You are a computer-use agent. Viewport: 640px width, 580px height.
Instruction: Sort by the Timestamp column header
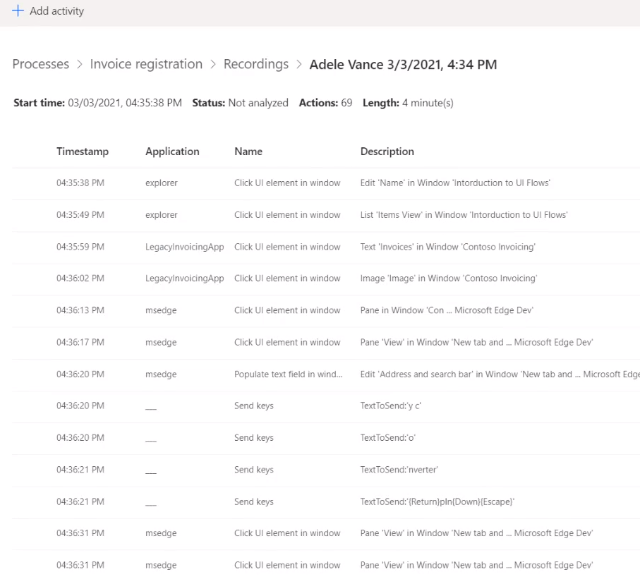(x=82, y=151)
